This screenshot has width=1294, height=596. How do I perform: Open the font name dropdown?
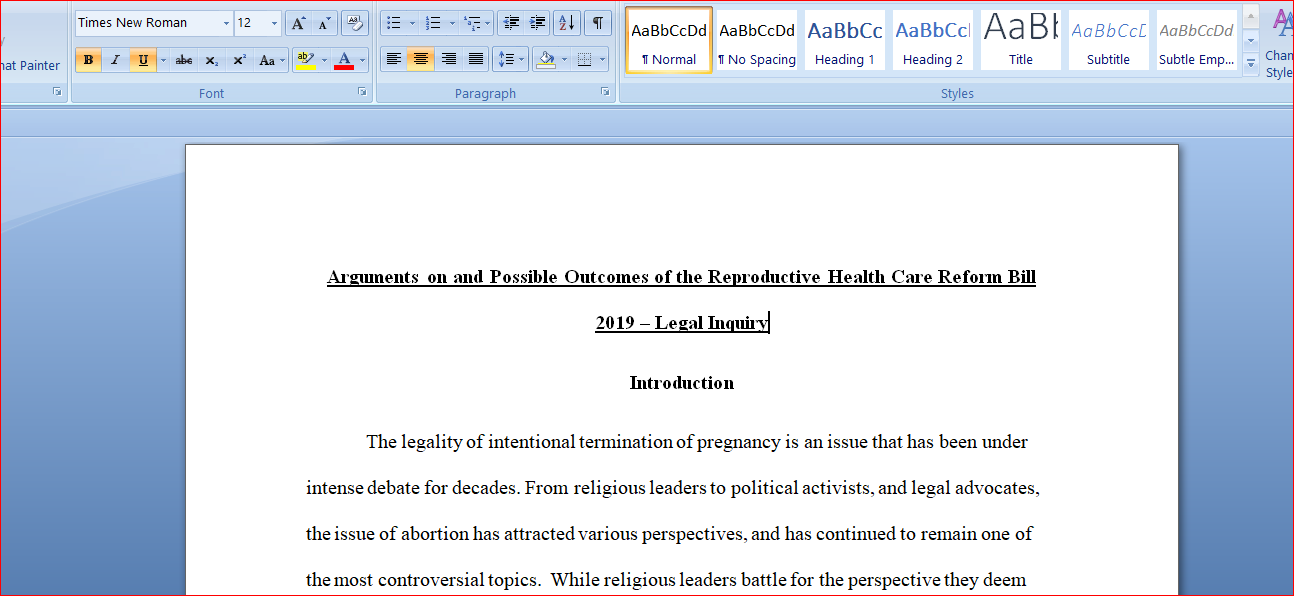(226, 23)
